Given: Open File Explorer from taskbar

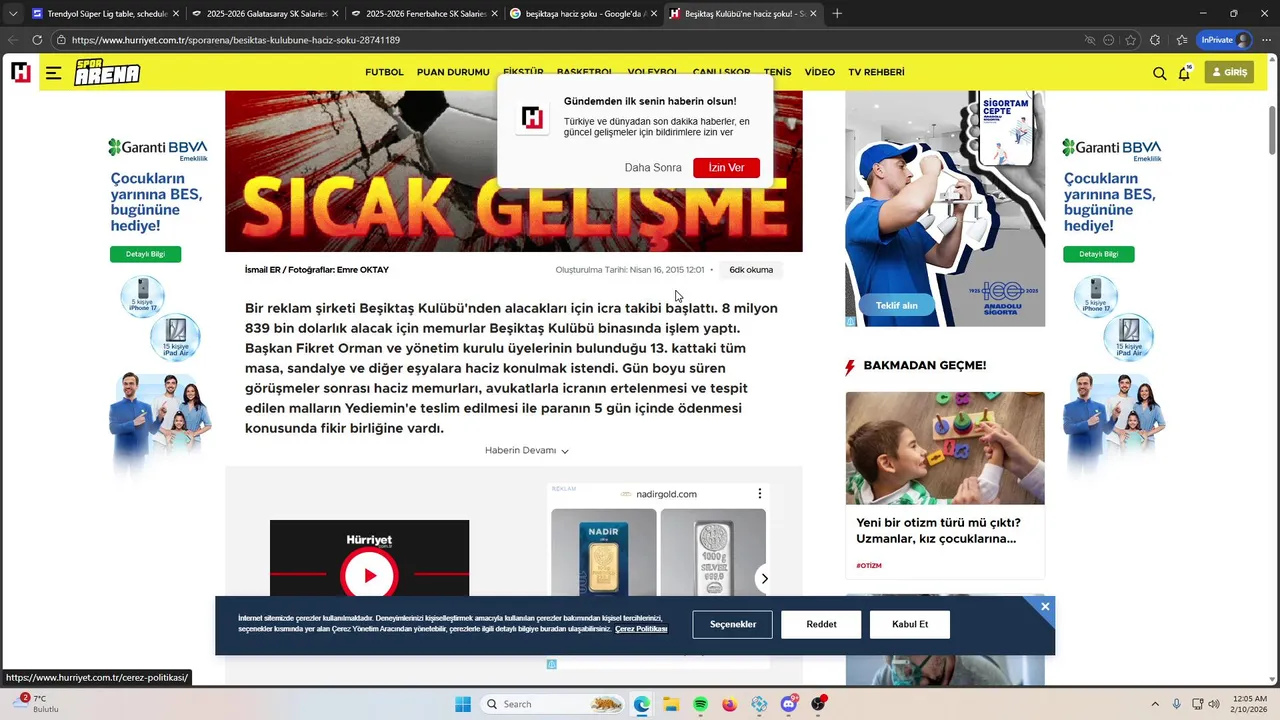Looking at the screenshot, I should click(x=671, y=704).
